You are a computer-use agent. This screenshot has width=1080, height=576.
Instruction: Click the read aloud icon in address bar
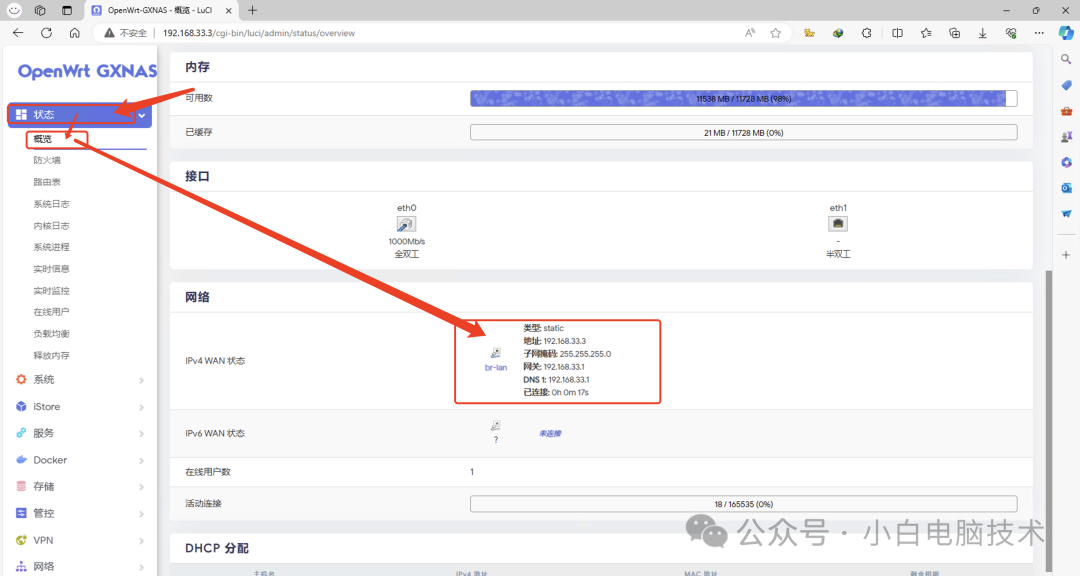pyautogui.click(x=750, y=32)
